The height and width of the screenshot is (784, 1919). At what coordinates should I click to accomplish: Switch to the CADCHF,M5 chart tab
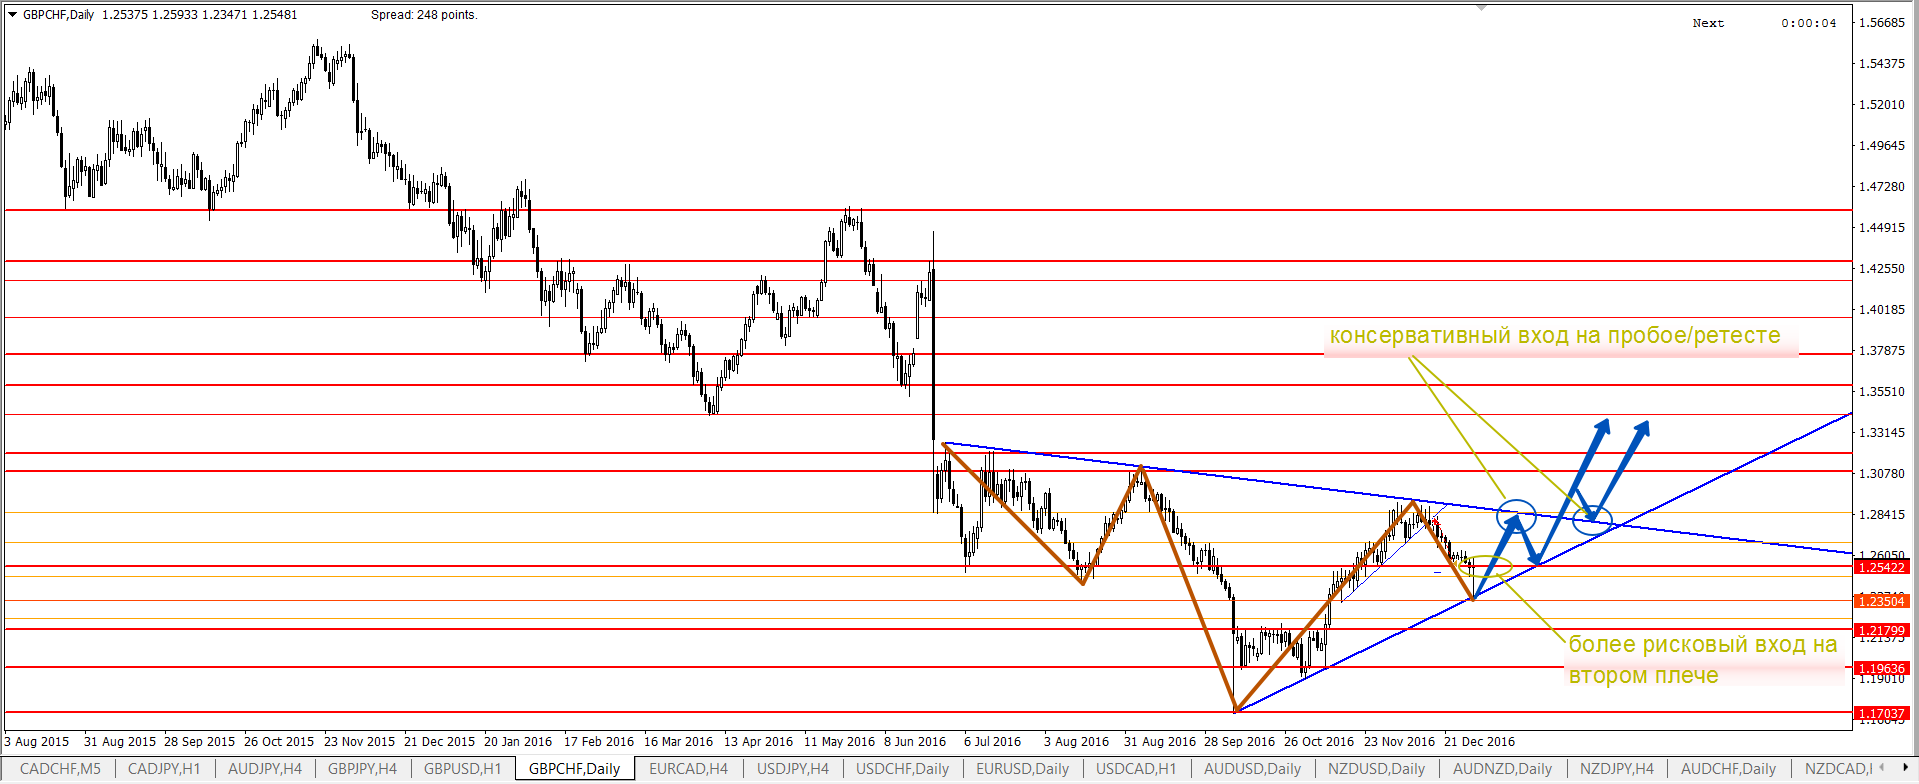60,769
